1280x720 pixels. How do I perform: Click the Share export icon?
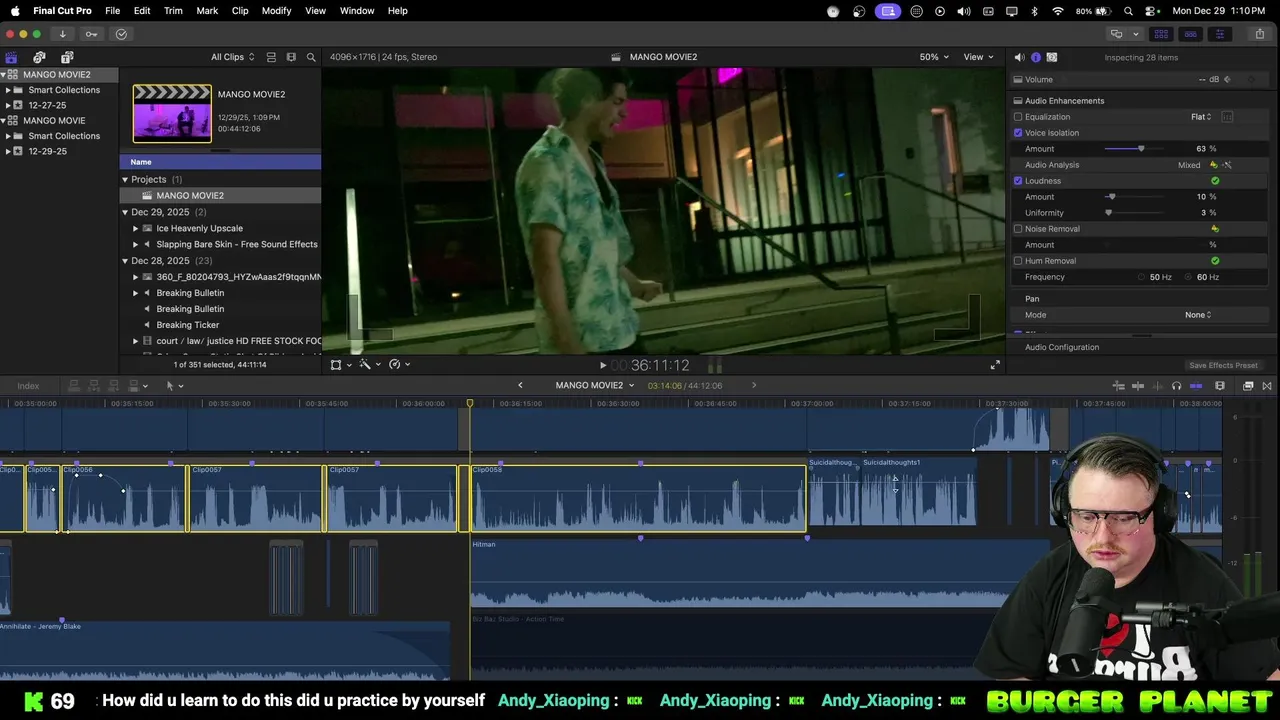pyautogui.click(x=1259, y=34)
